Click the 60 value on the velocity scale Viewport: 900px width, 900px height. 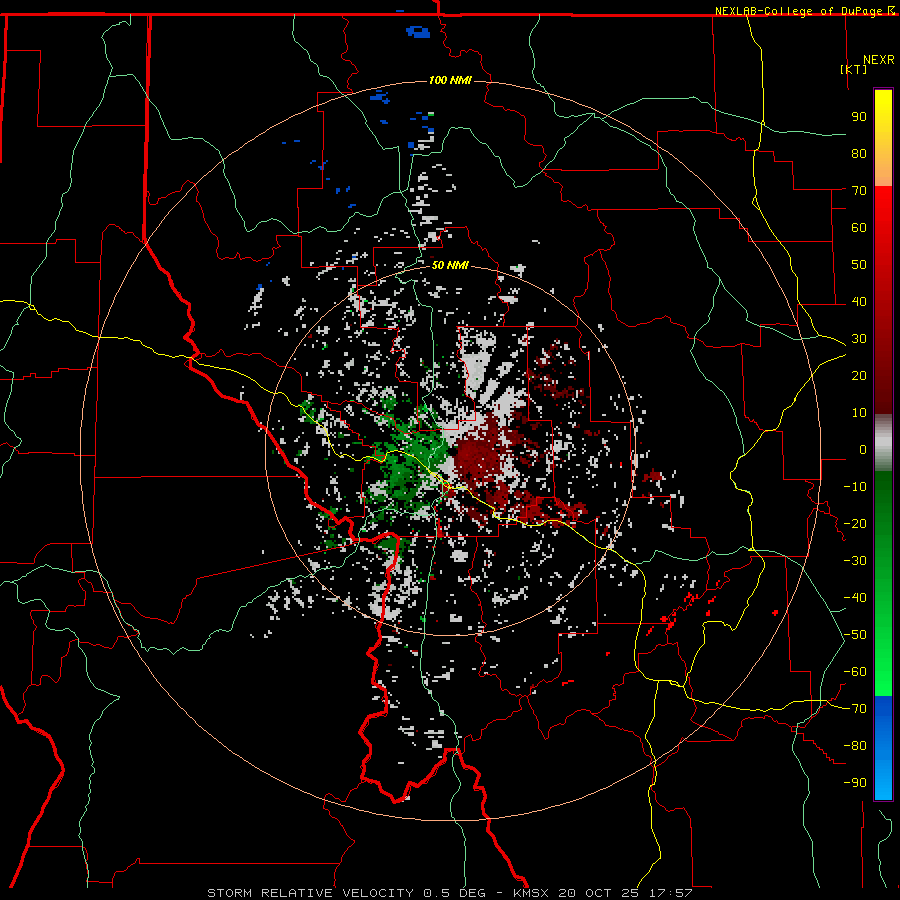[859, 228]
